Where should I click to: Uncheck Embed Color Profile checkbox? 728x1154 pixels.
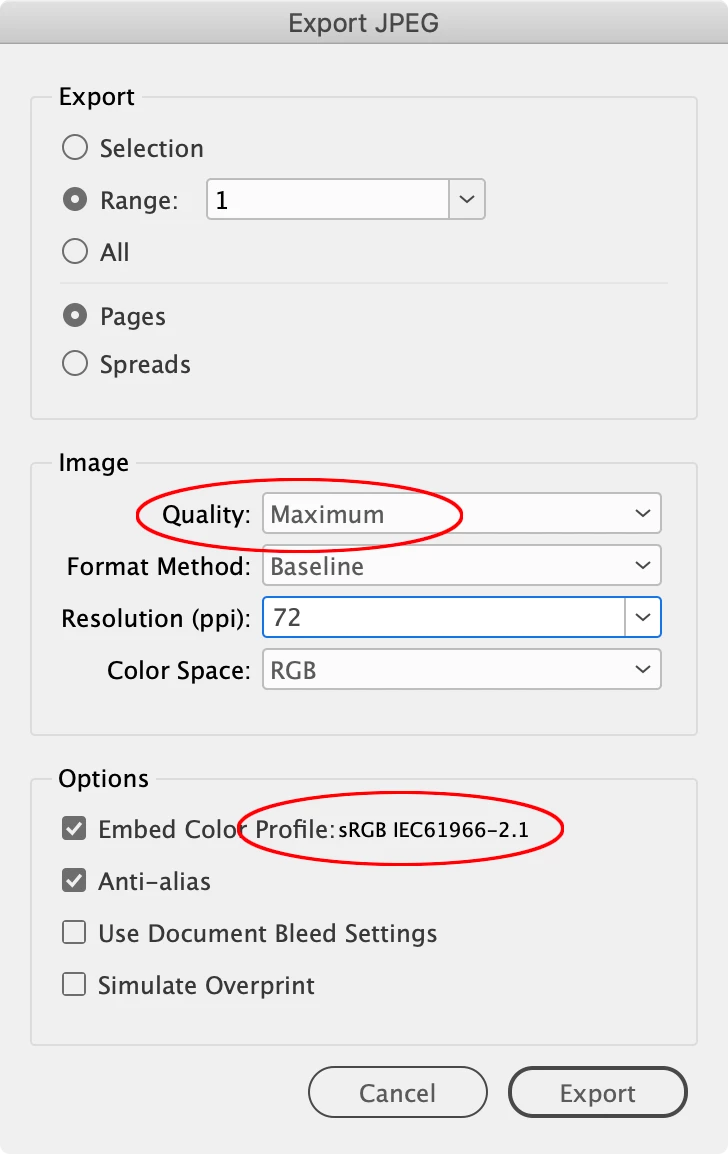[74, 829]
